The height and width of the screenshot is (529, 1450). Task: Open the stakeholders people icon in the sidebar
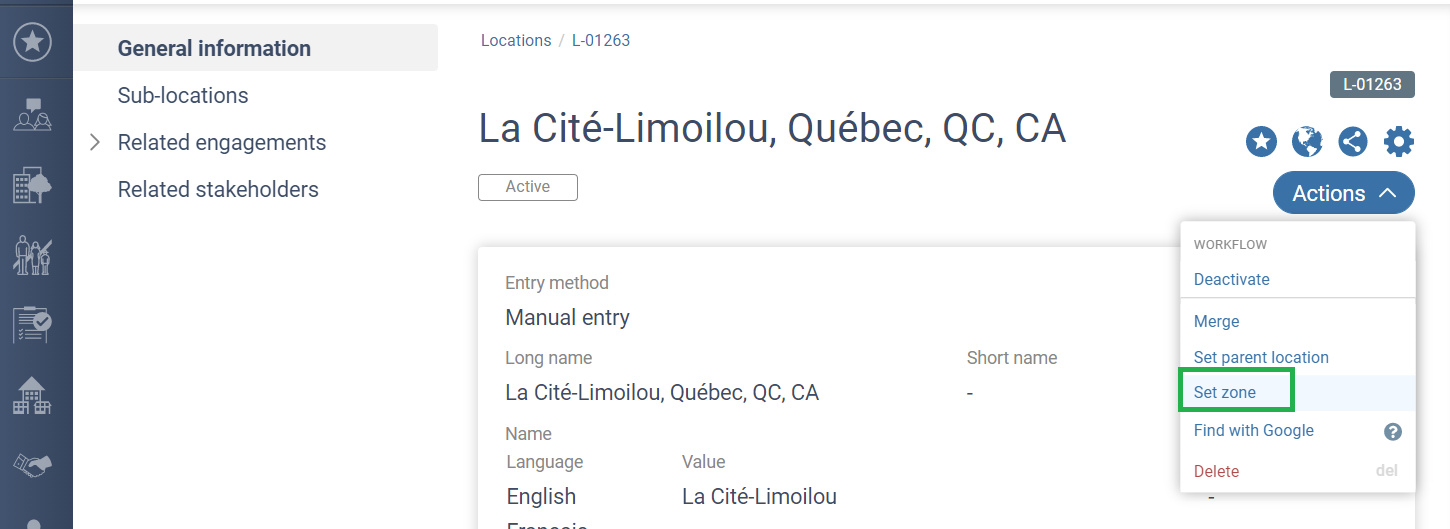click(x=33, y=255)
